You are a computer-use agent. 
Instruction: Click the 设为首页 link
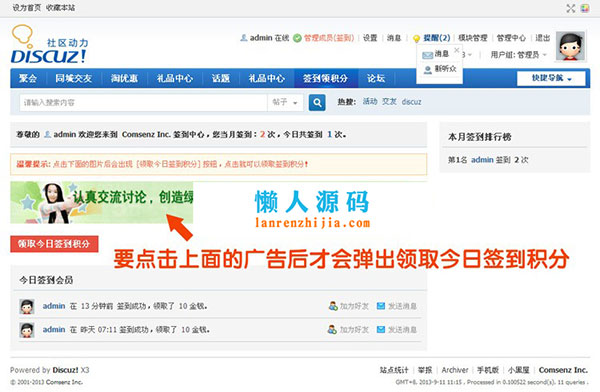click(x=27, y=8)
